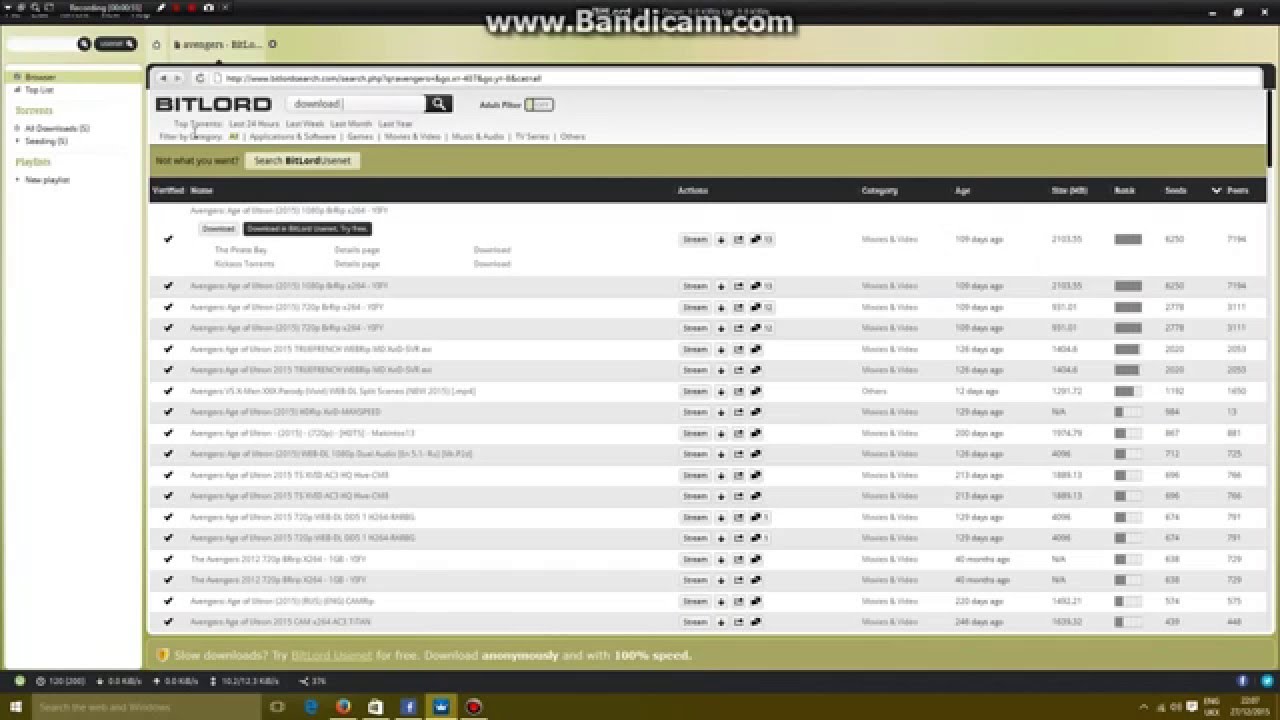The width and height of the screenshot is (1280, 720).
Task: Expand the Seeding tree item
Action: point(18,141)
